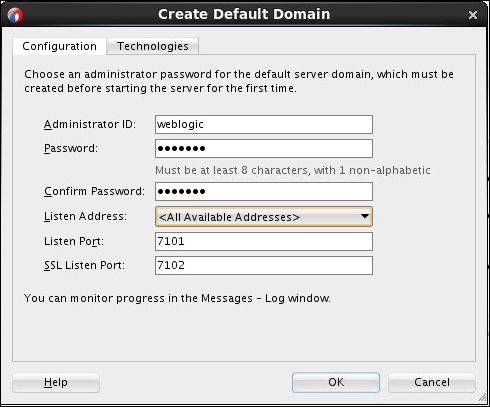Open the Technologies tab
The width and height of the screenshot is (490, 407).
pos(153,46)
